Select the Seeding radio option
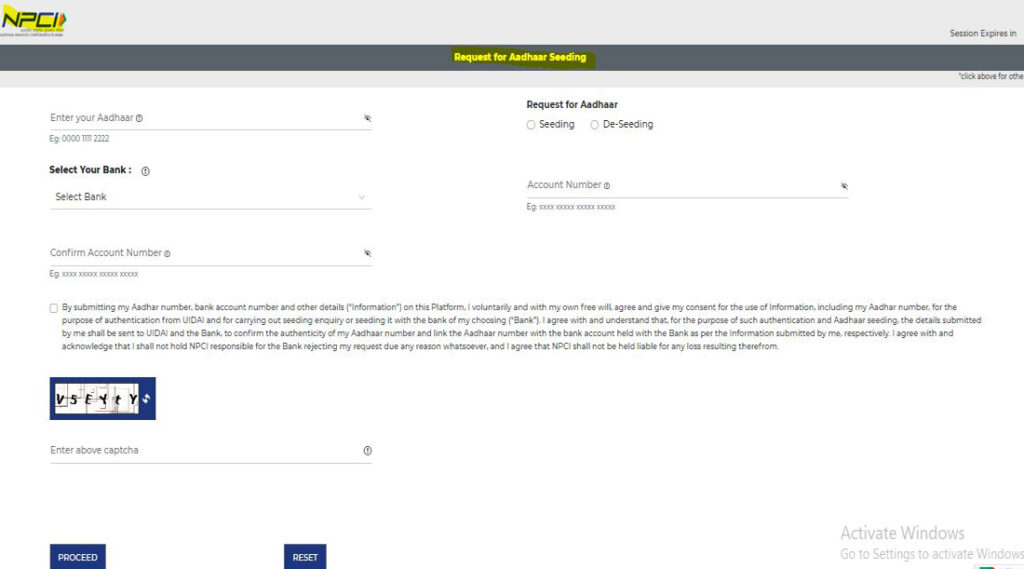The image size is (1024, 569). click(531, 125)
